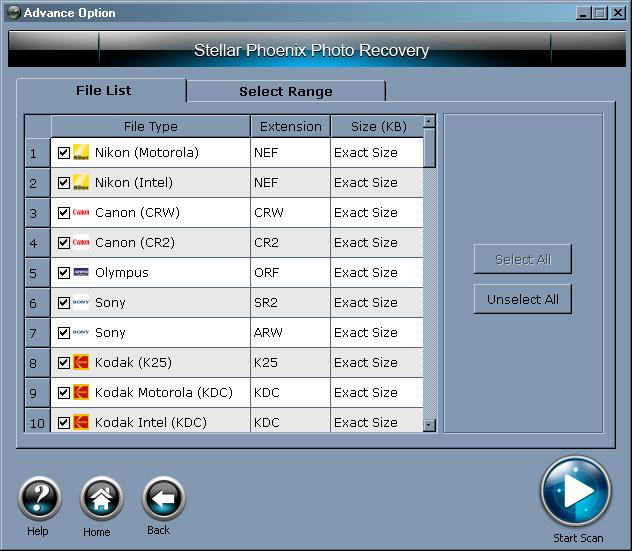Click the Extension column header
The width and height of the screenshot is (632, 551).
click(291, 127)
